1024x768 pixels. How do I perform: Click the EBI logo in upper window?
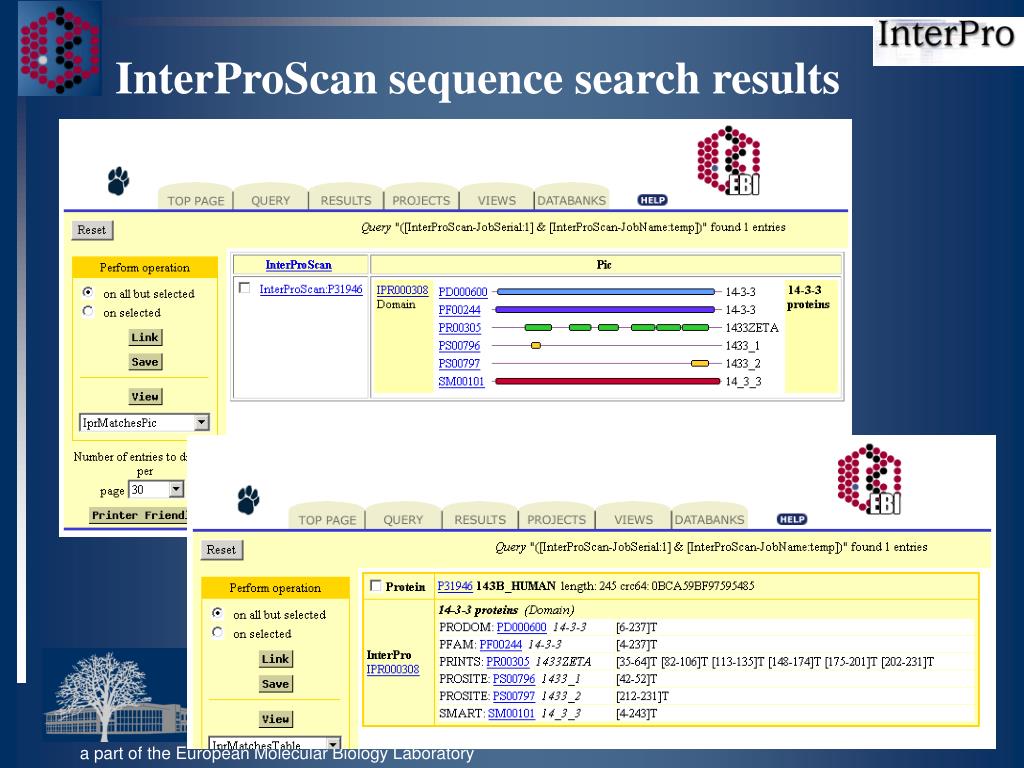pyautogui.click(x=729, y=161)
